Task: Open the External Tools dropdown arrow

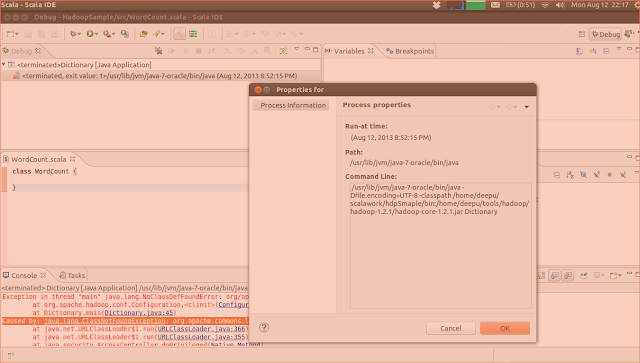Action: pyautogui.click(x=113, y=34)
